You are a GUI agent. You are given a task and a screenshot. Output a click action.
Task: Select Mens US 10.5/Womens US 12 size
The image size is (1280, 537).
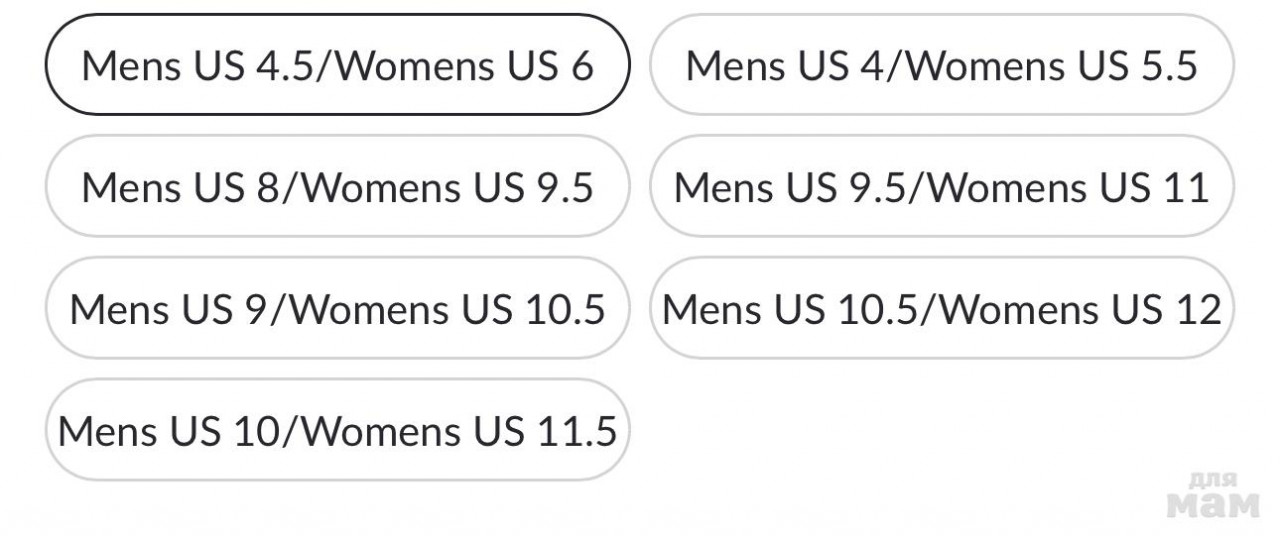942,309
